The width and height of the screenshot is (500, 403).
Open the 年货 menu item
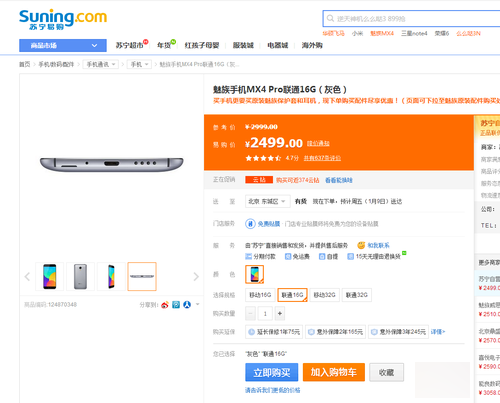click(164, 46)
